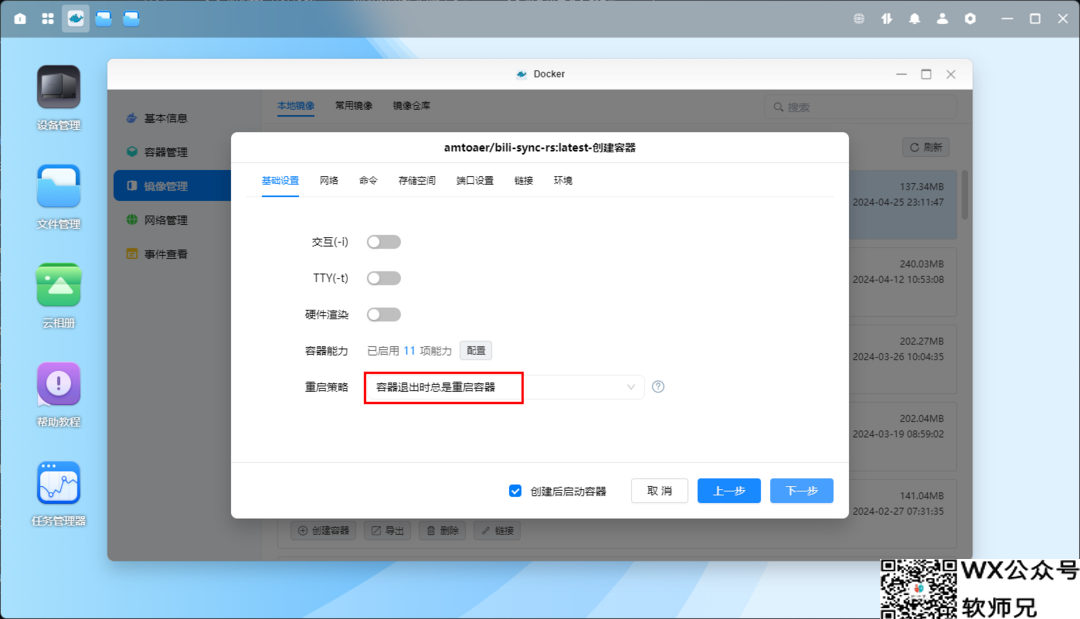Select 镜像管理 in Docker sidebar
This screenshot has height=619, width=1080.
coord(172,186)
